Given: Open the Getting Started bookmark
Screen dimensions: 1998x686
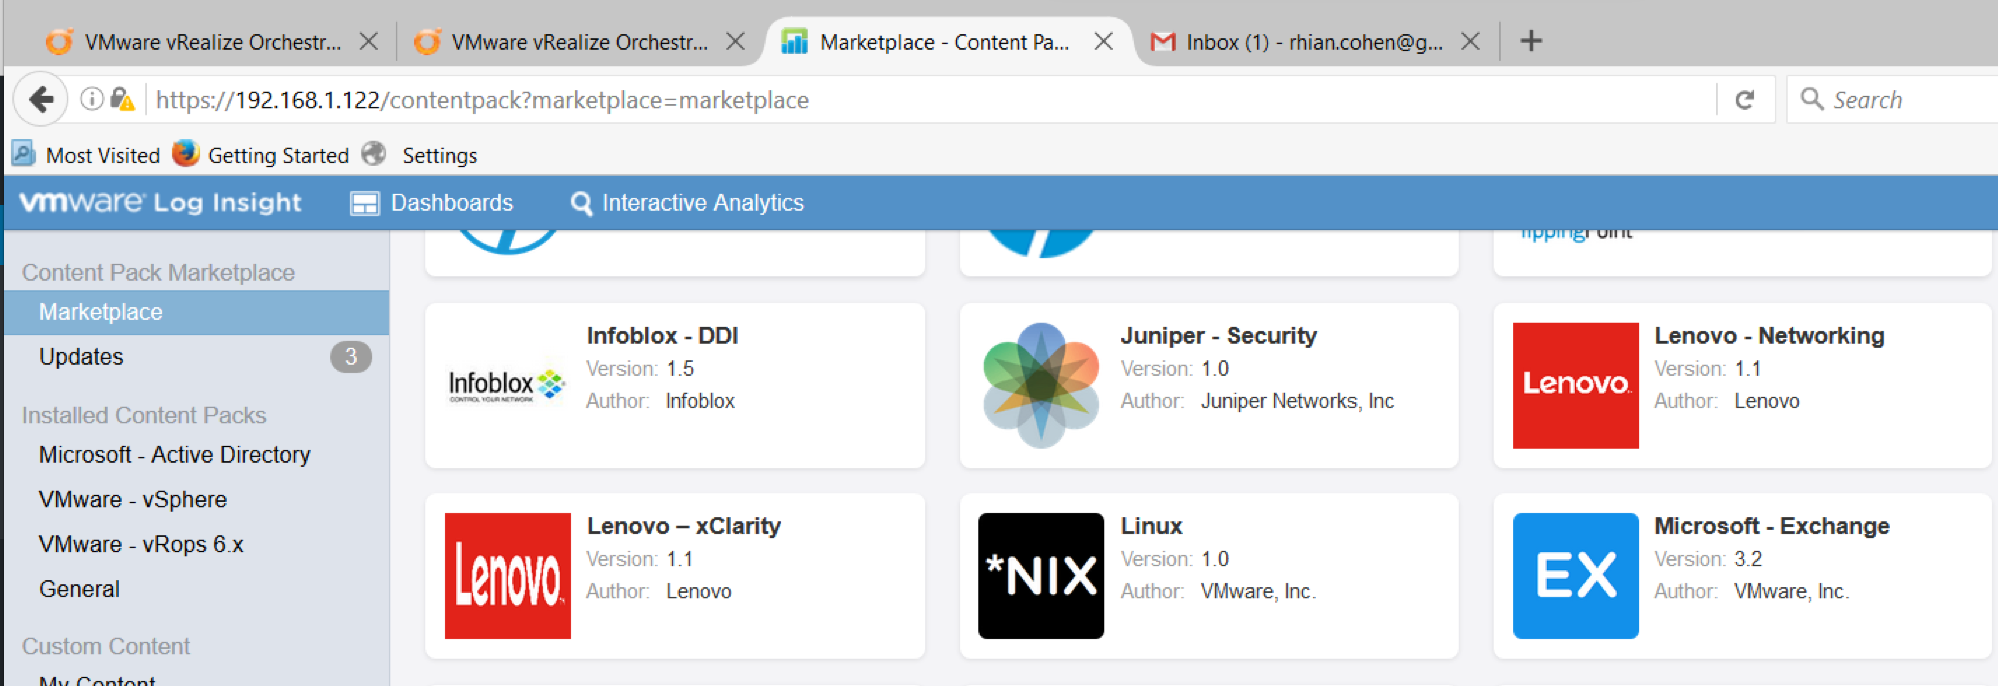Looking at the screenshot, I should (x=278, y=155).
